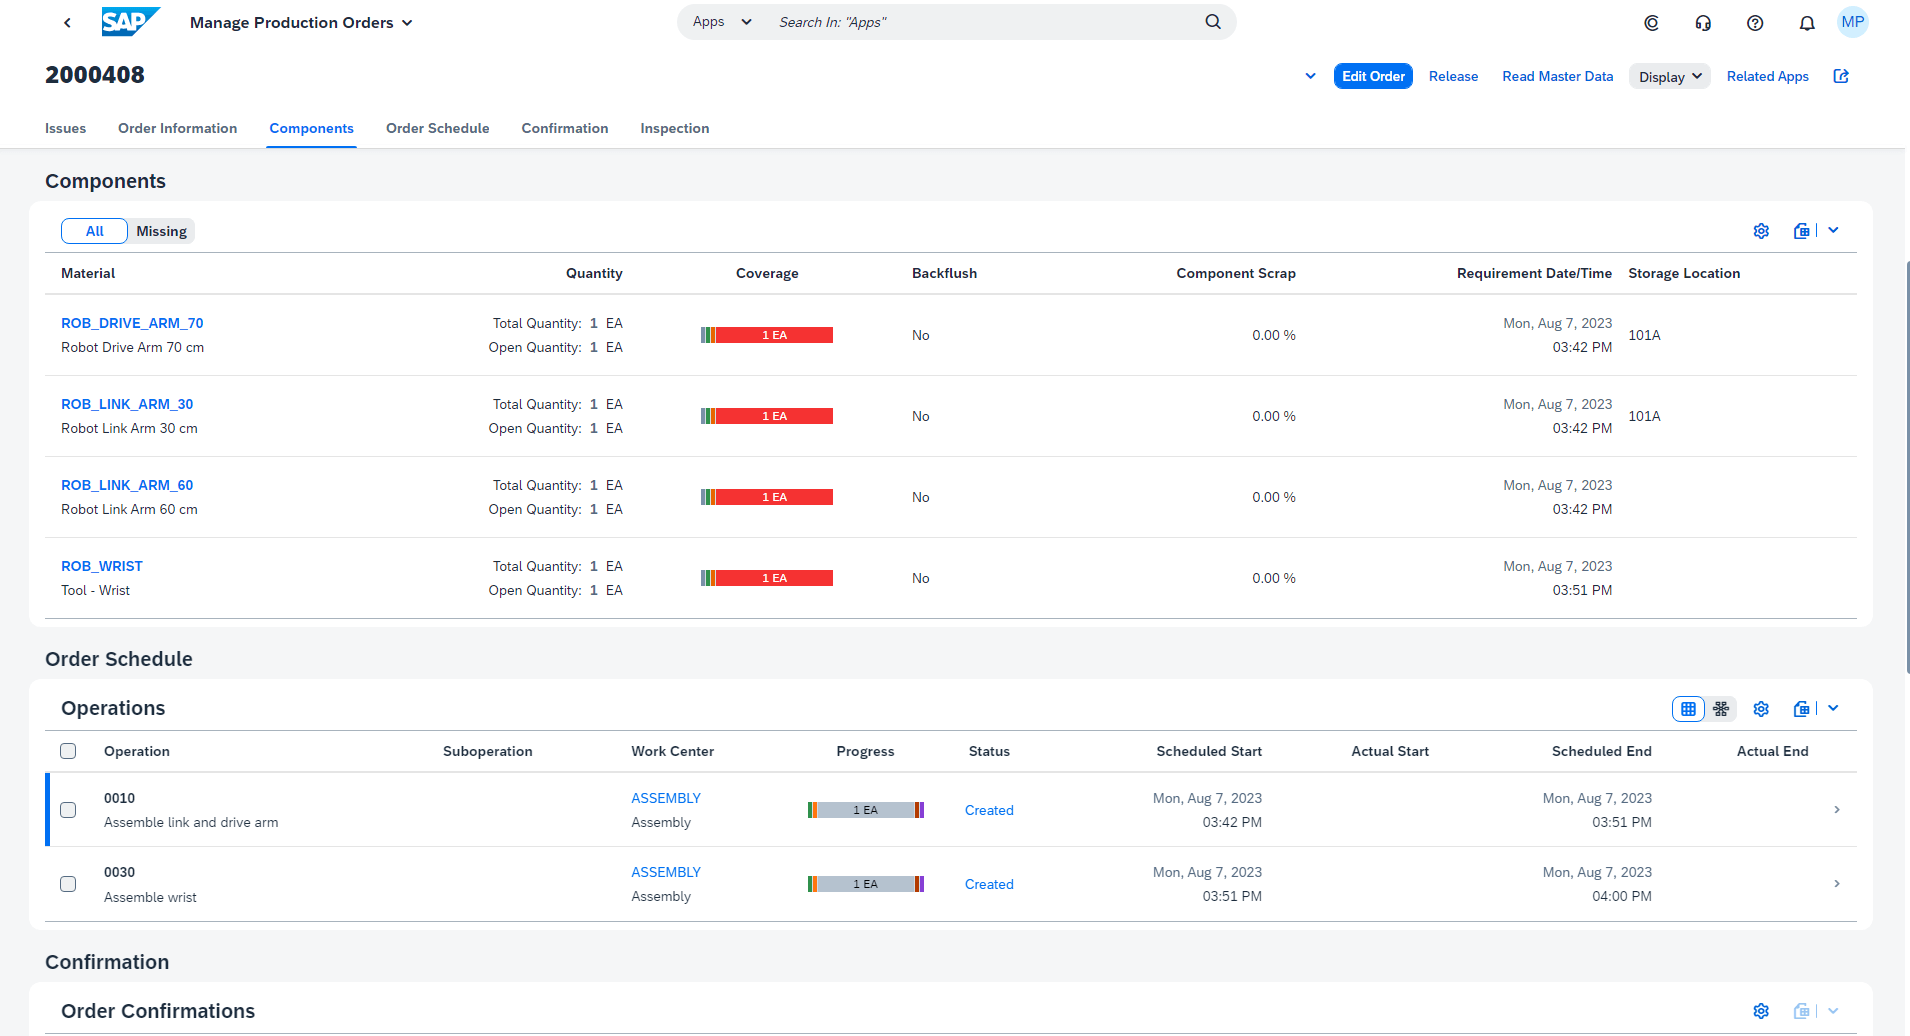The height and width of the screenshot is (1036, 1910).
Task: Switch Operations to process flow view
Action: coord(1721,708)
